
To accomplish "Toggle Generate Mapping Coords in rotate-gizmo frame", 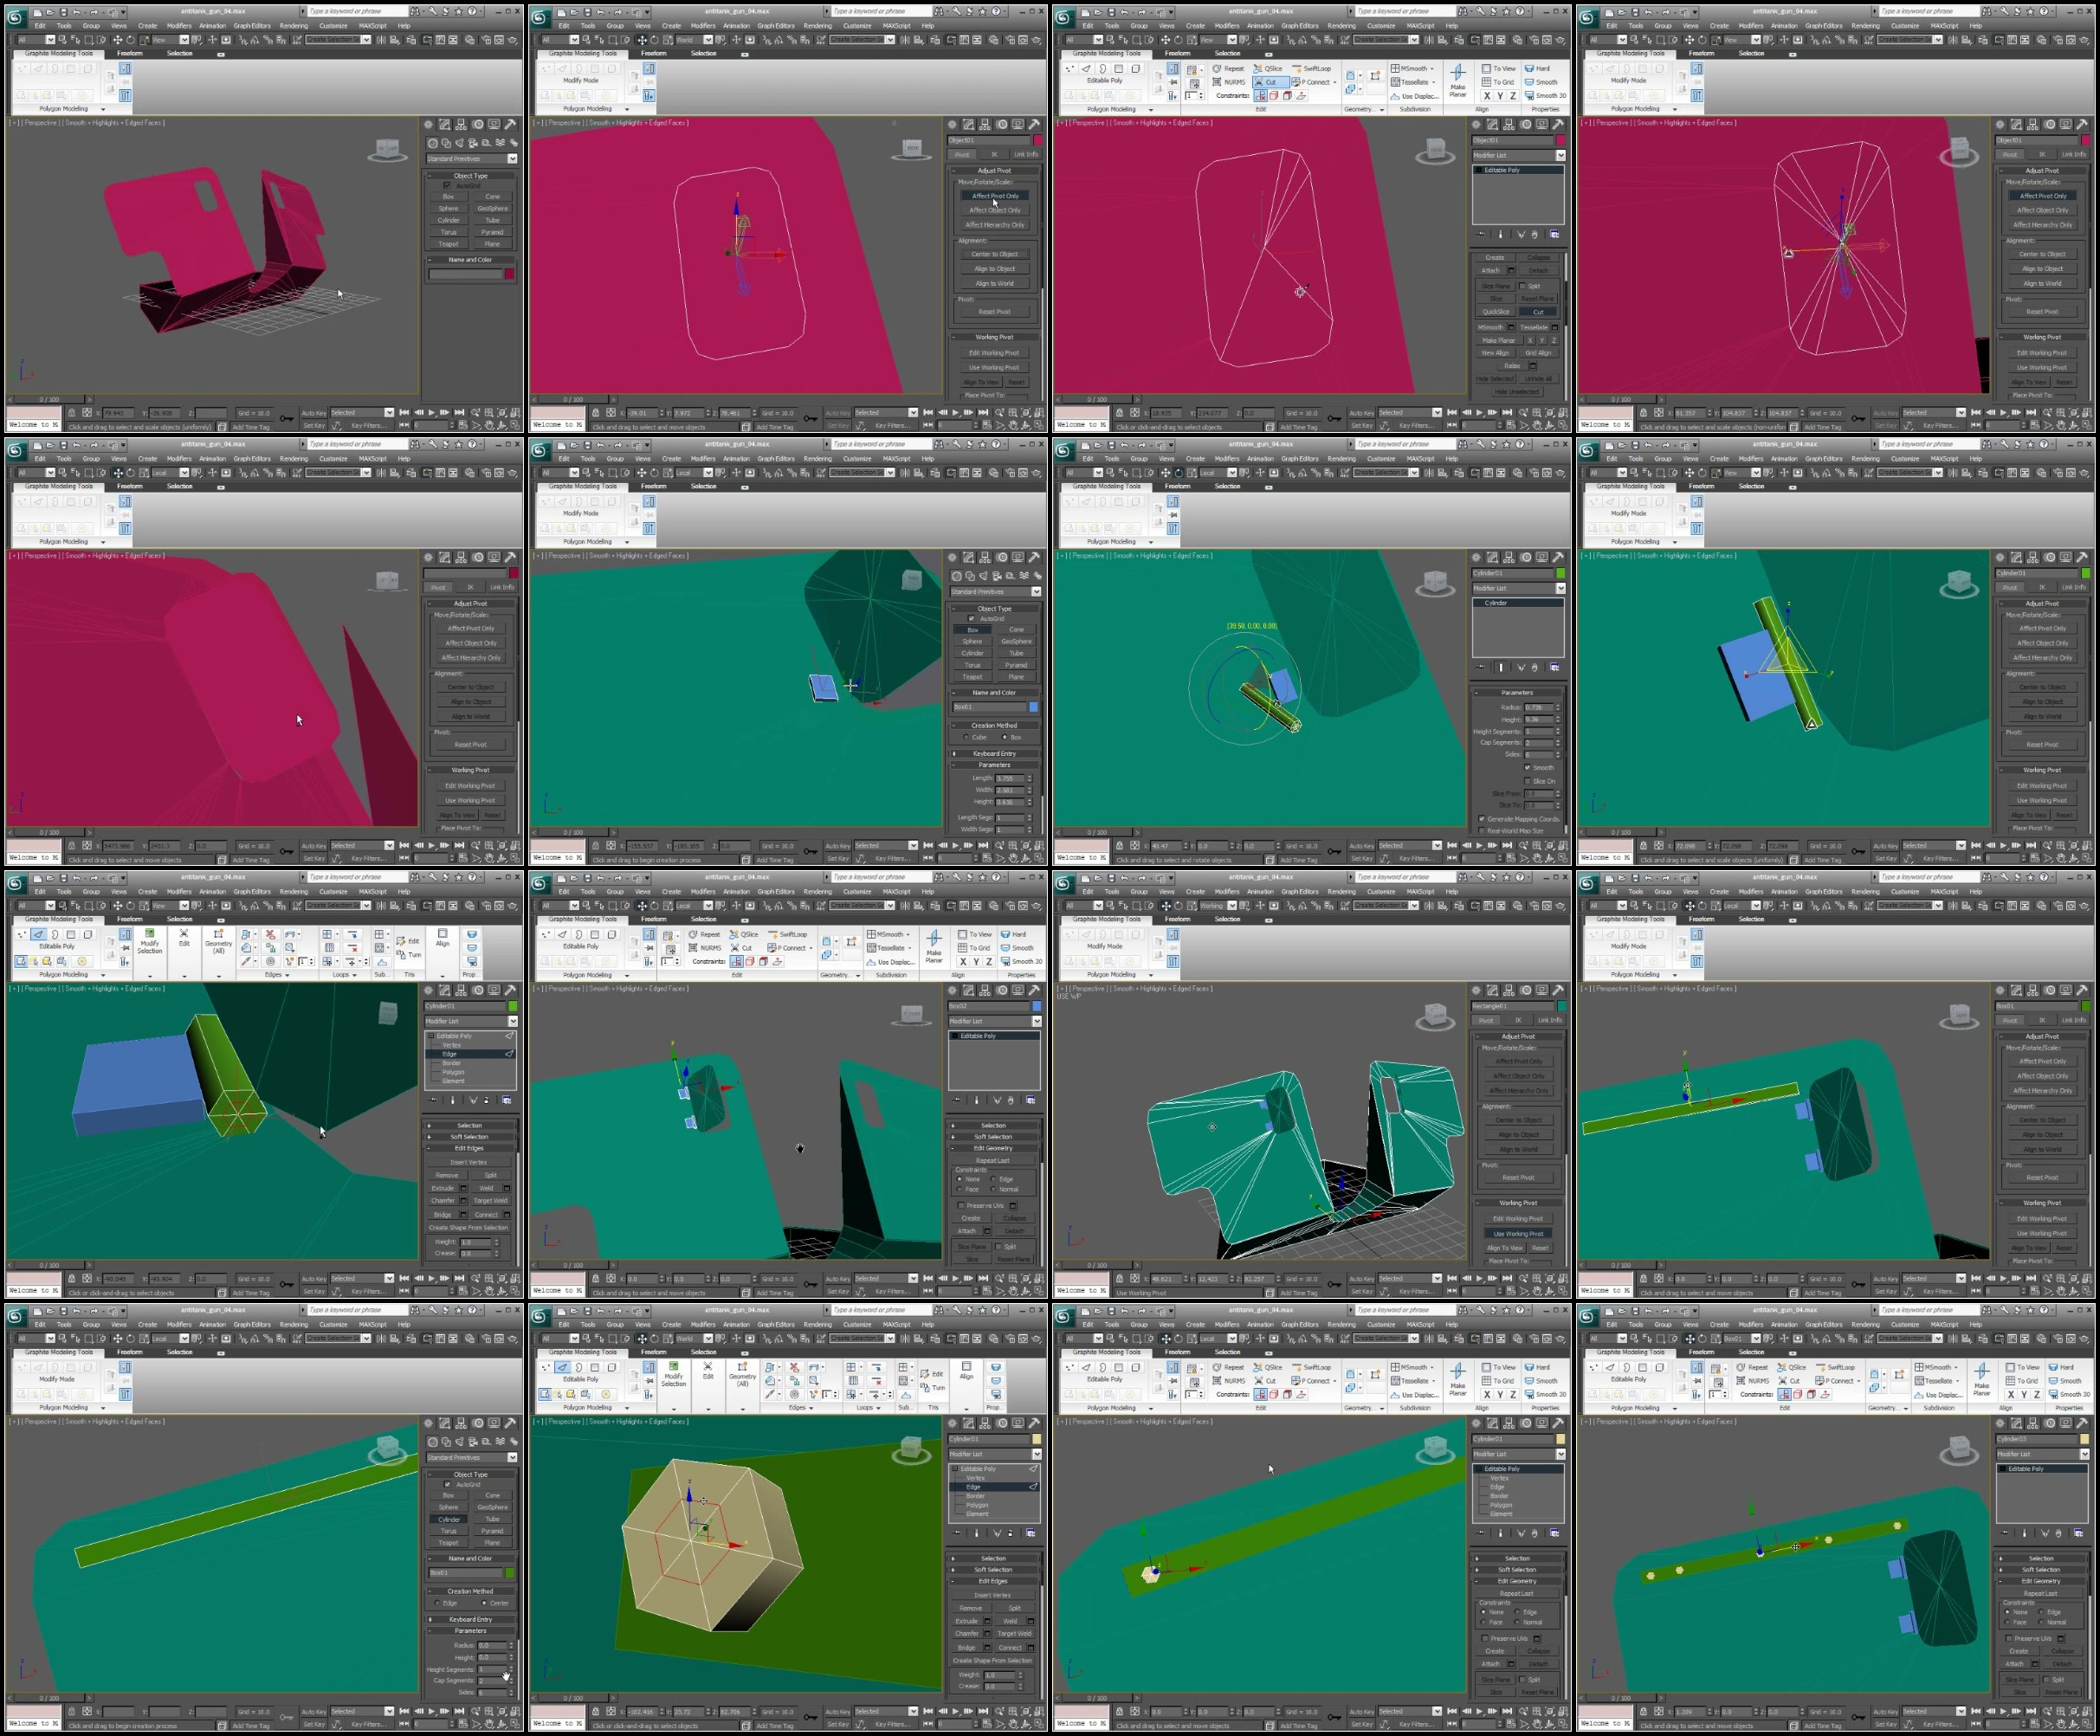I will pos(1482,819).
